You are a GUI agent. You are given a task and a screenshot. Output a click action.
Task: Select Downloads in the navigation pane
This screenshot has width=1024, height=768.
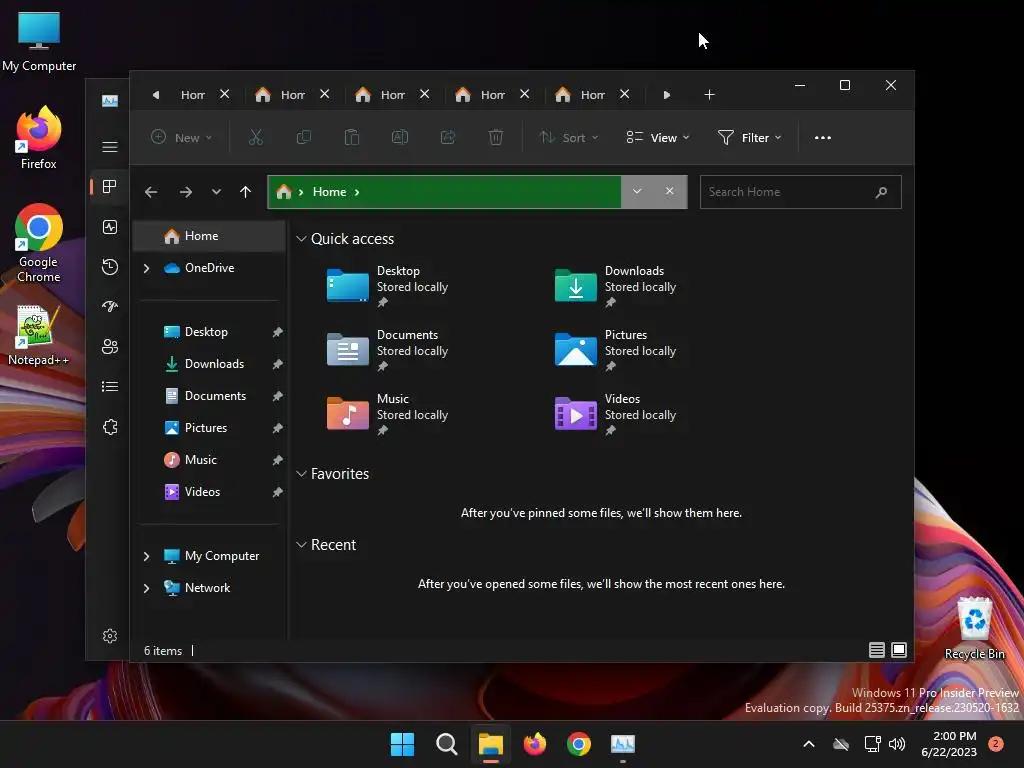coord(209,364)
